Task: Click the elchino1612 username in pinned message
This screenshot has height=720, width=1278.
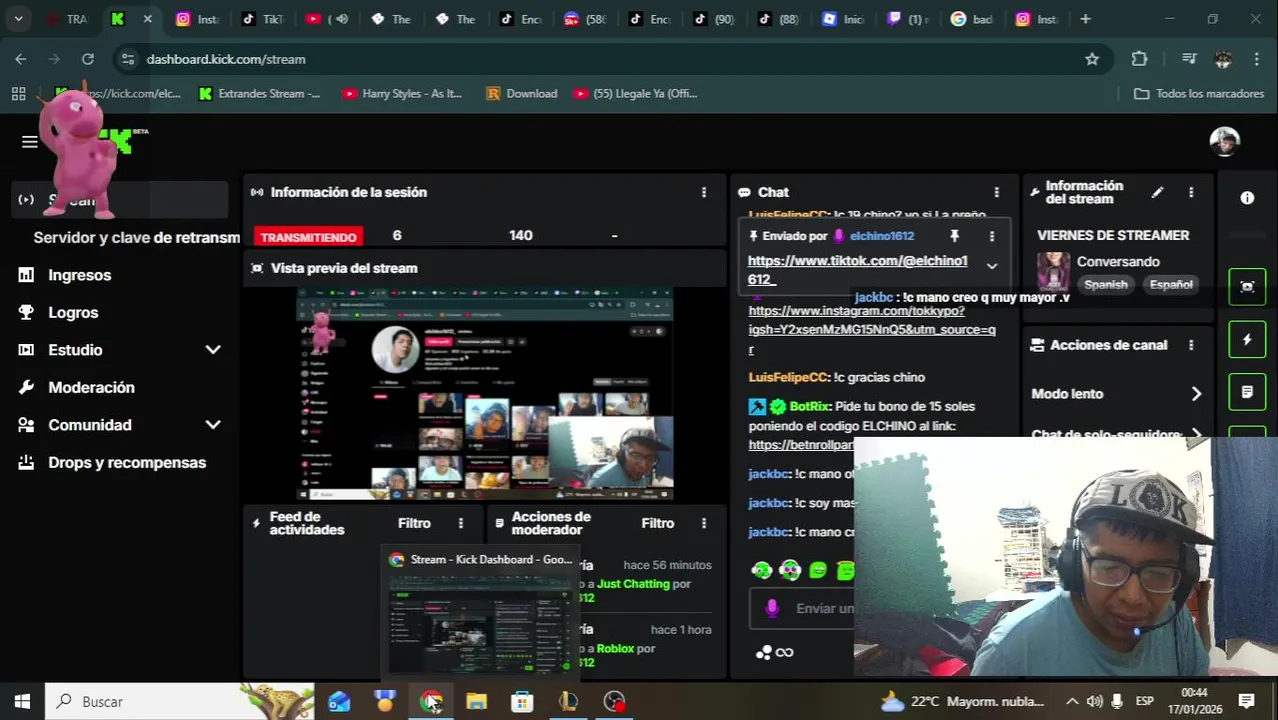Action: click(882, 236)
